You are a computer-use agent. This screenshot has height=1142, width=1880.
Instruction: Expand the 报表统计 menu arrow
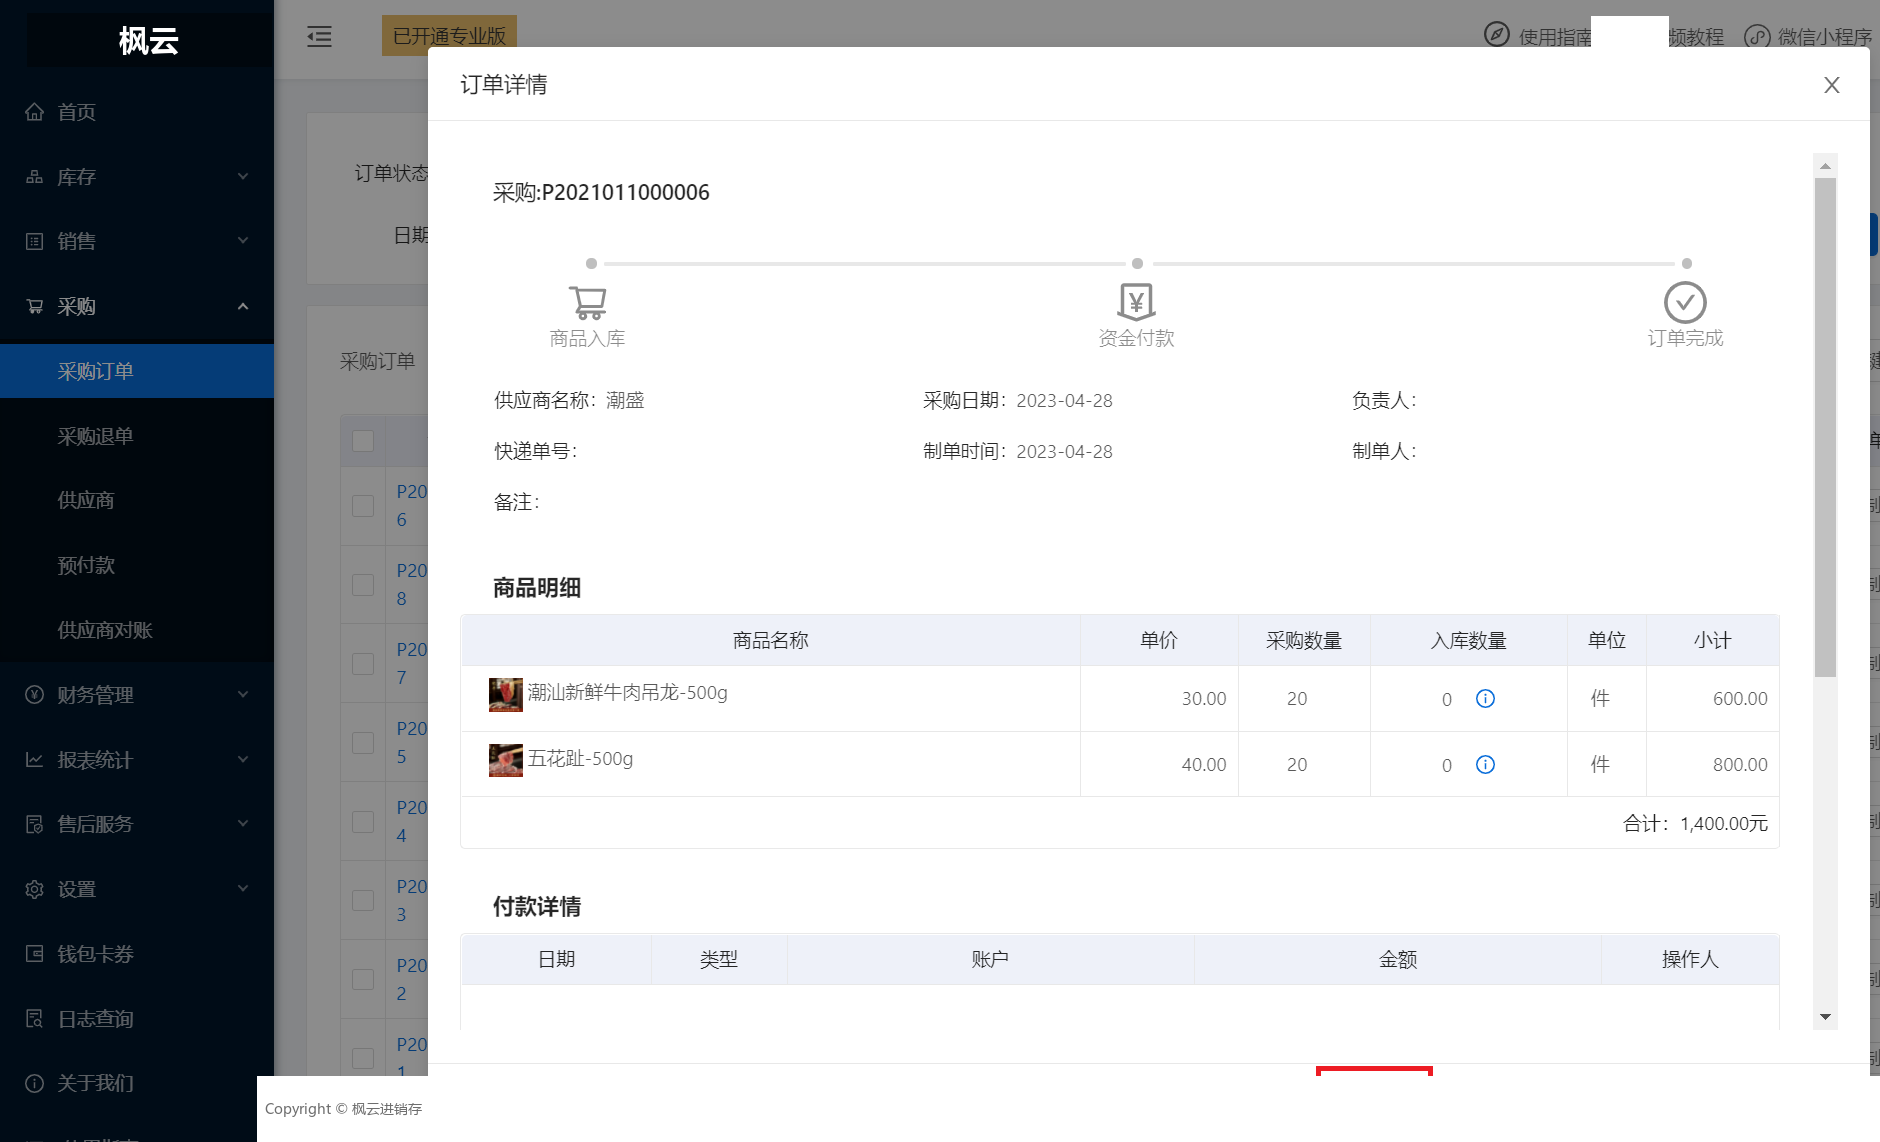click(x=243, y=760)
